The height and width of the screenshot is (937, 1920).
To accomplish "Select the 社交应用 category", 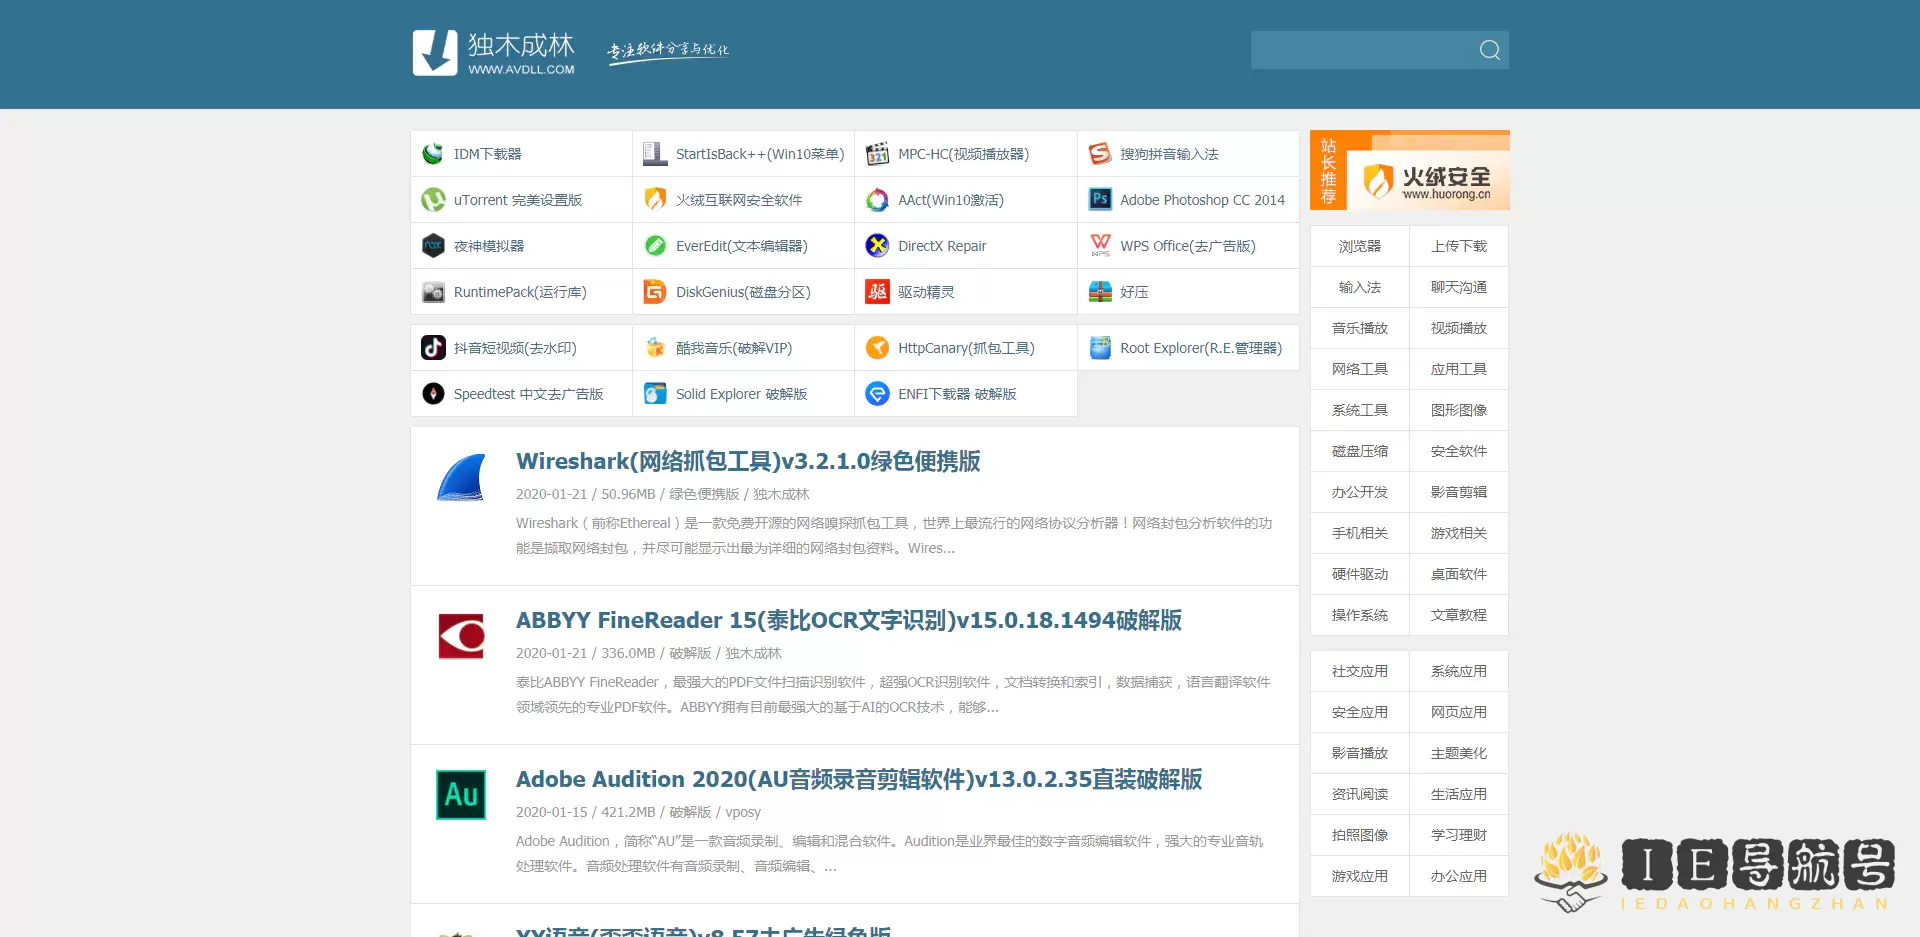I will pyautogui.click(x=1359, y=671).
